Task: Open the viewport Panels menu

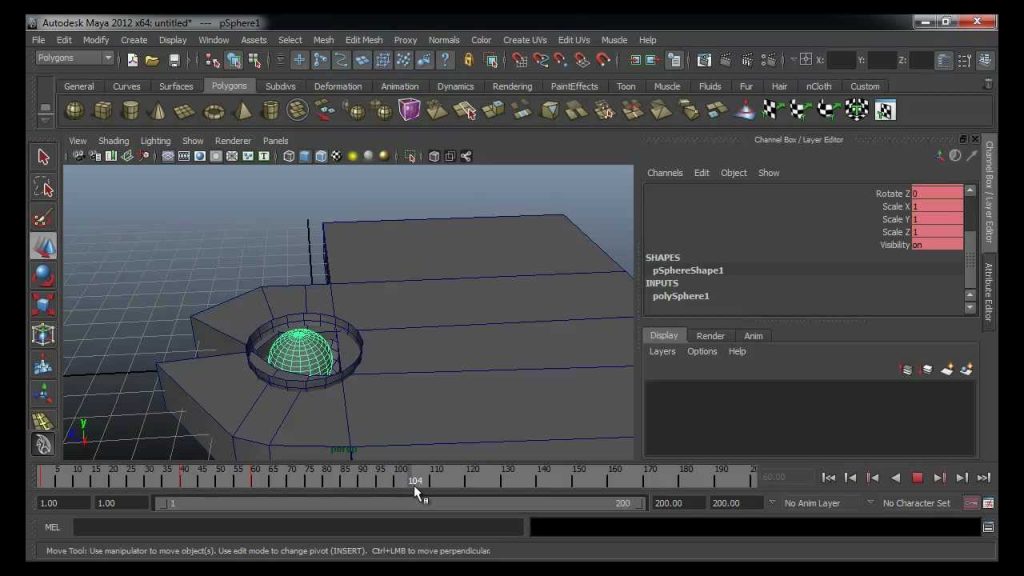Action: 276,140
